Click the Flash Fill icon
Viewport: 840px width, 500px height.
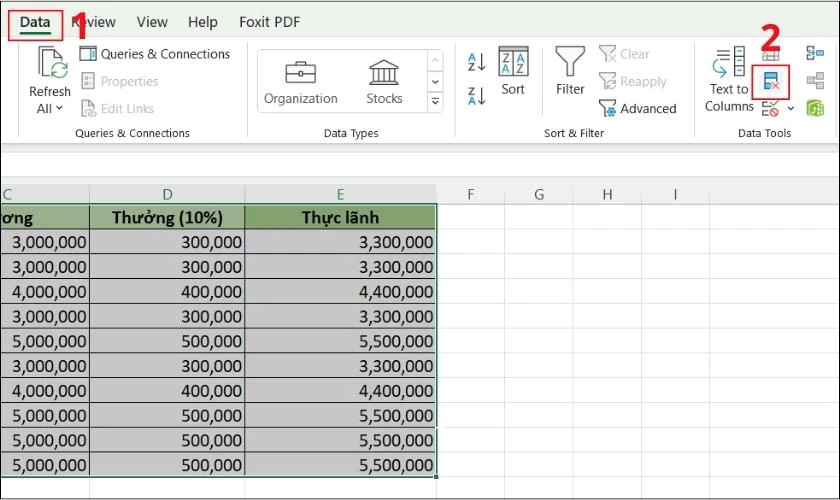[771, 56]
